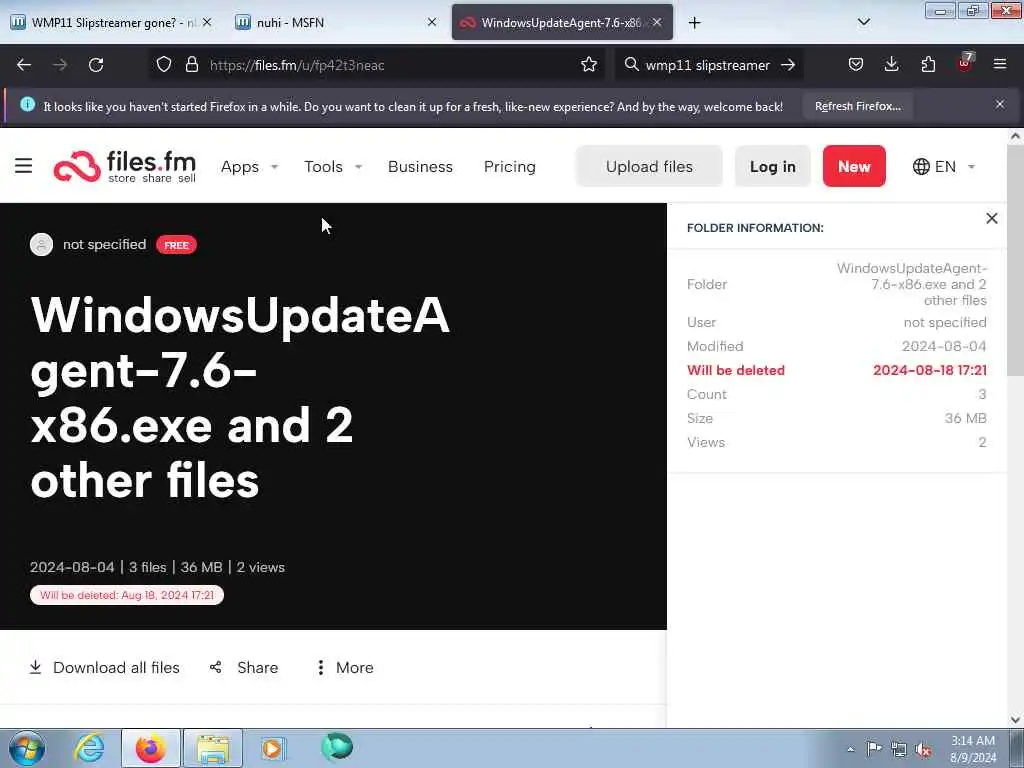Open the EN language selector
The height and width of the screenshot is (768, 1024).
coord(944,167)
